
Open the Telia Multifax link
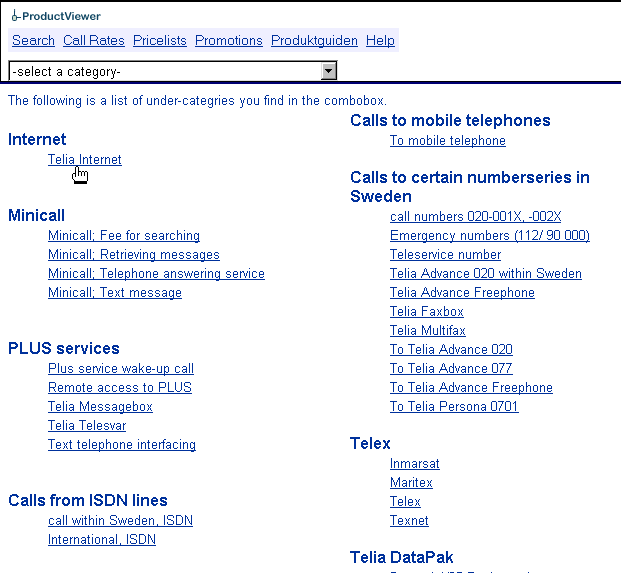428,330
